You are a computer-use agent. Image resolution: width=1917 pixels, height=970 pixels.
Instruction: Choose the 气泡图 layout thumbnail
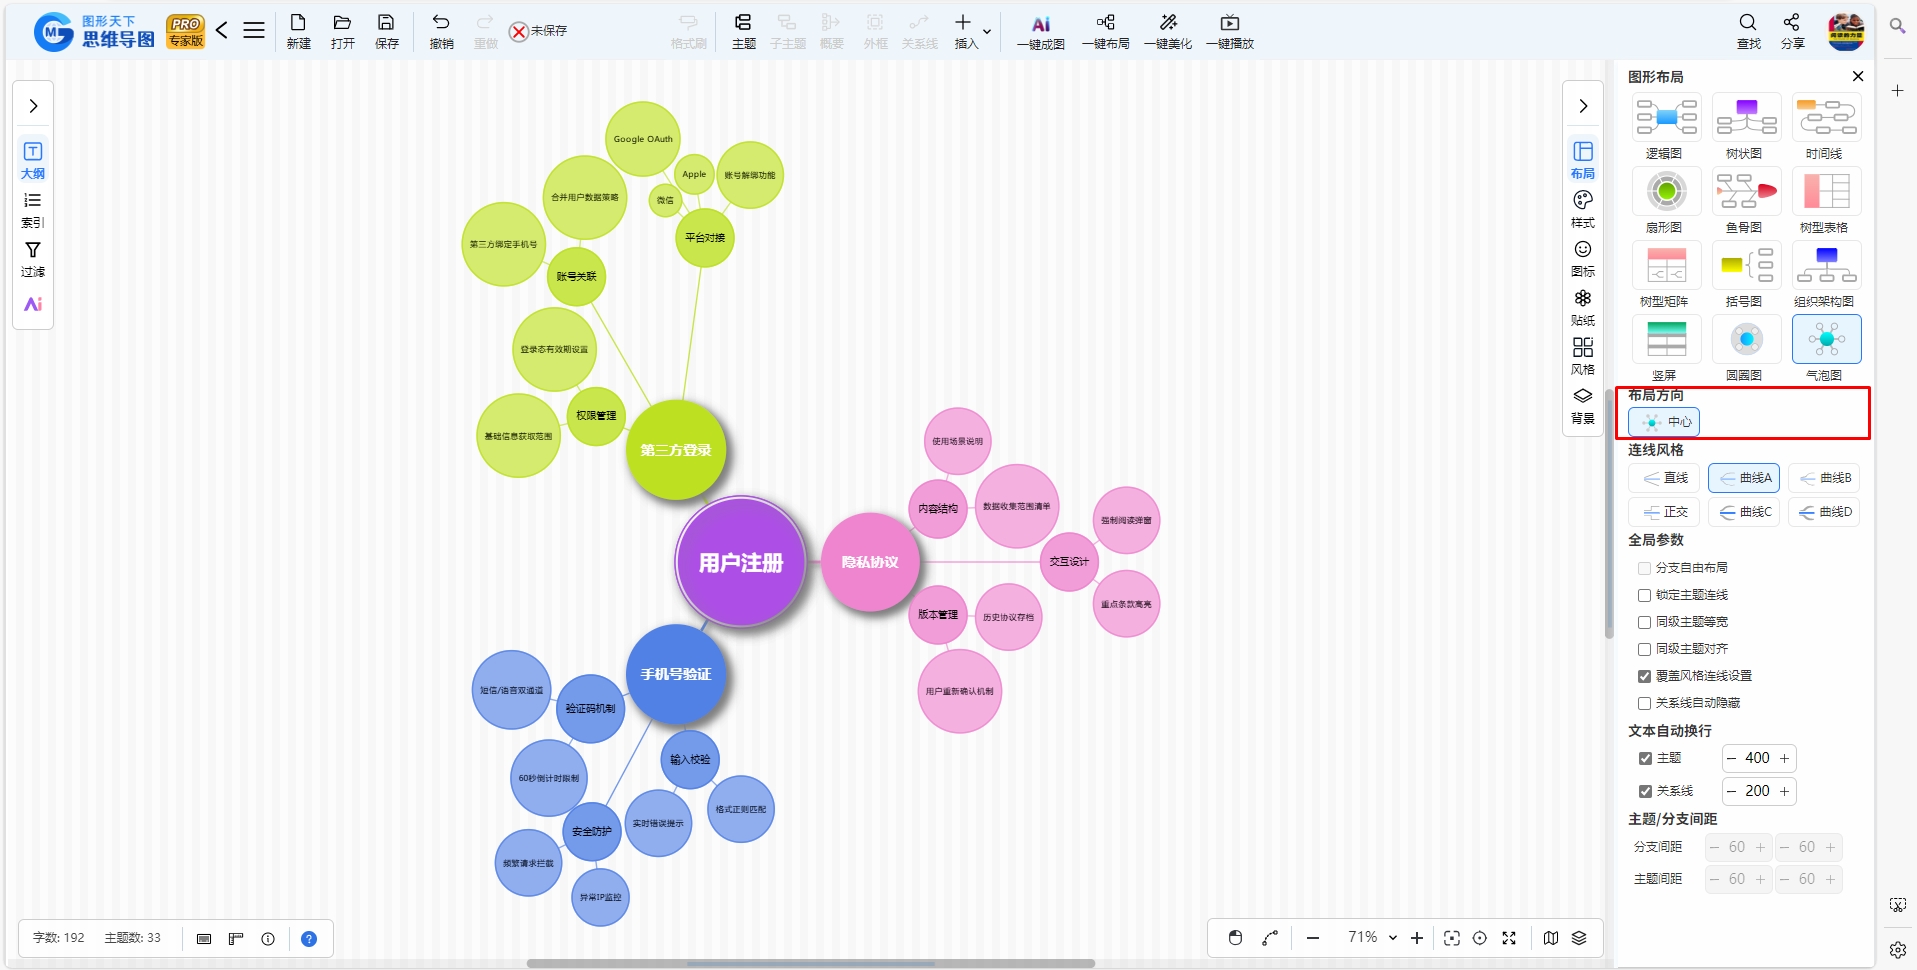1826,340
